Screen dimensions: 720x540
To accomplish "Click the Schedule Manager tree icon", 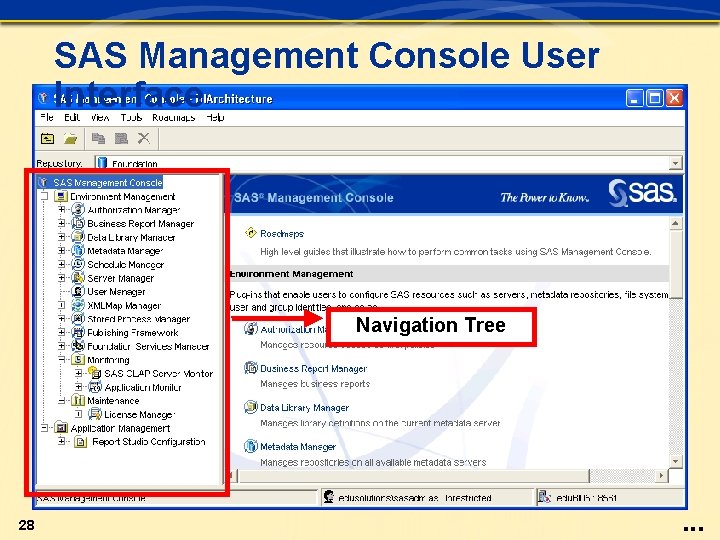I will click(78, 264).
